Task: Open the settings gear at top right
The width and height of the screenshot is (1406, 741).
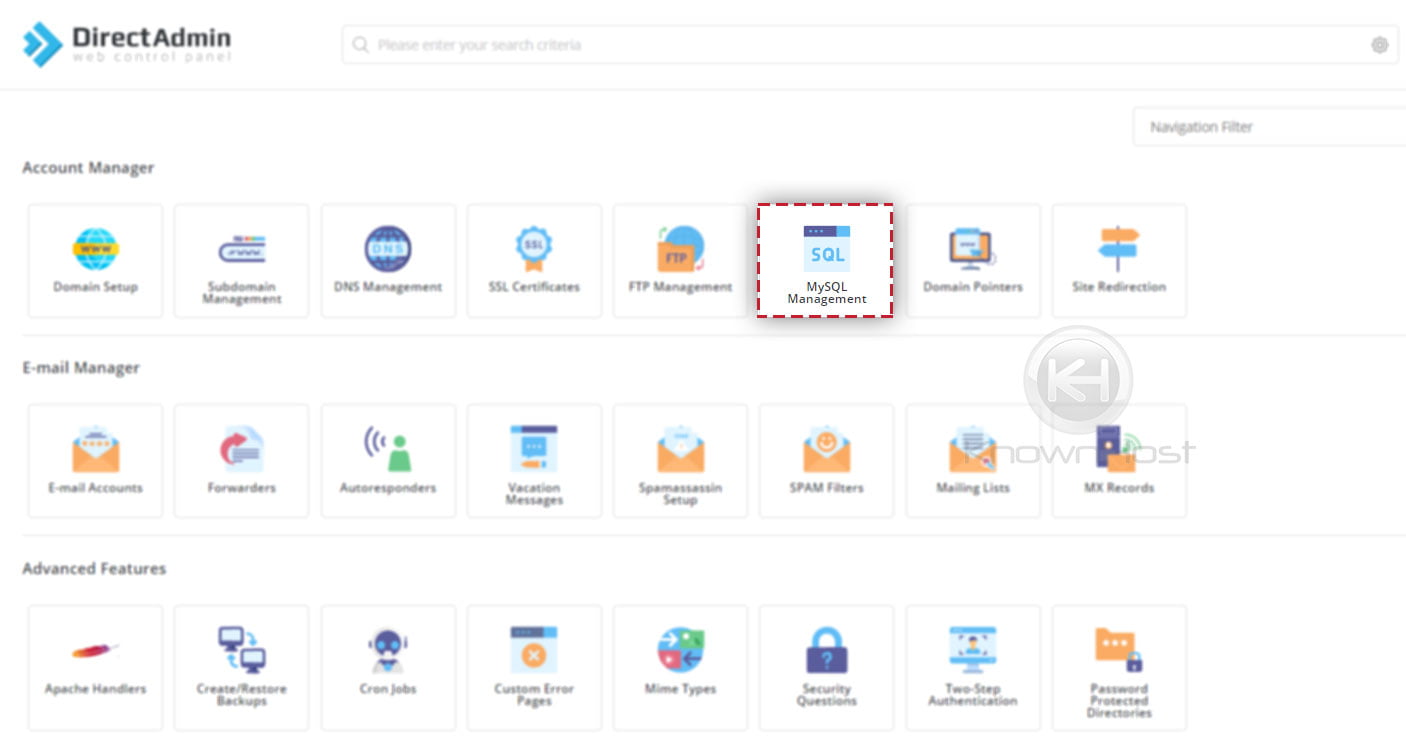Action: point(1379,45)
